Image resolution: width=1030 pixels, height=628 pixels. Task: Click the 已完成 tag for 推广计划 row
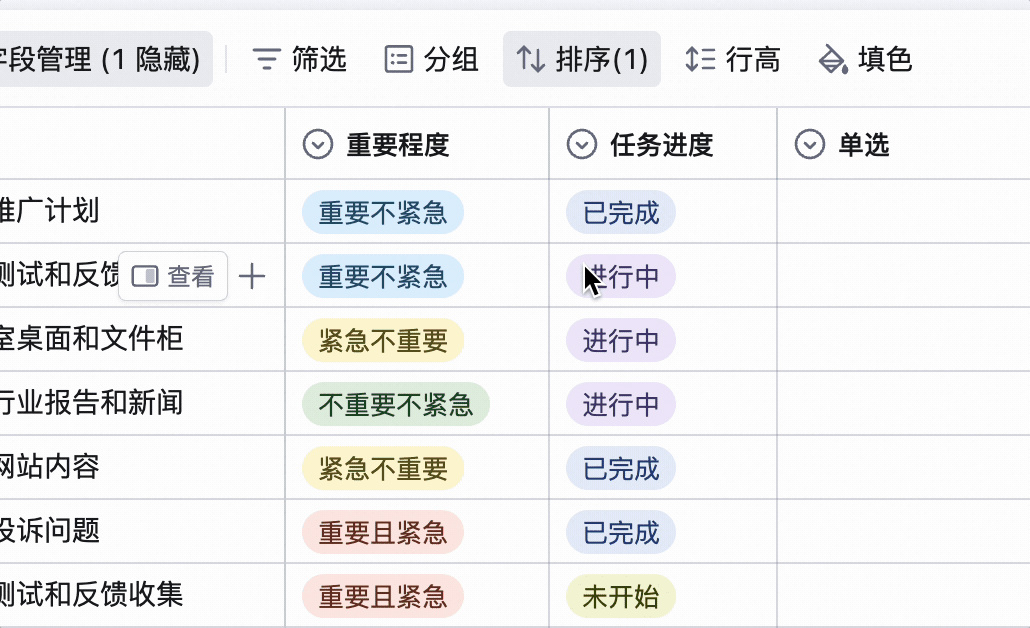(621, 212)
